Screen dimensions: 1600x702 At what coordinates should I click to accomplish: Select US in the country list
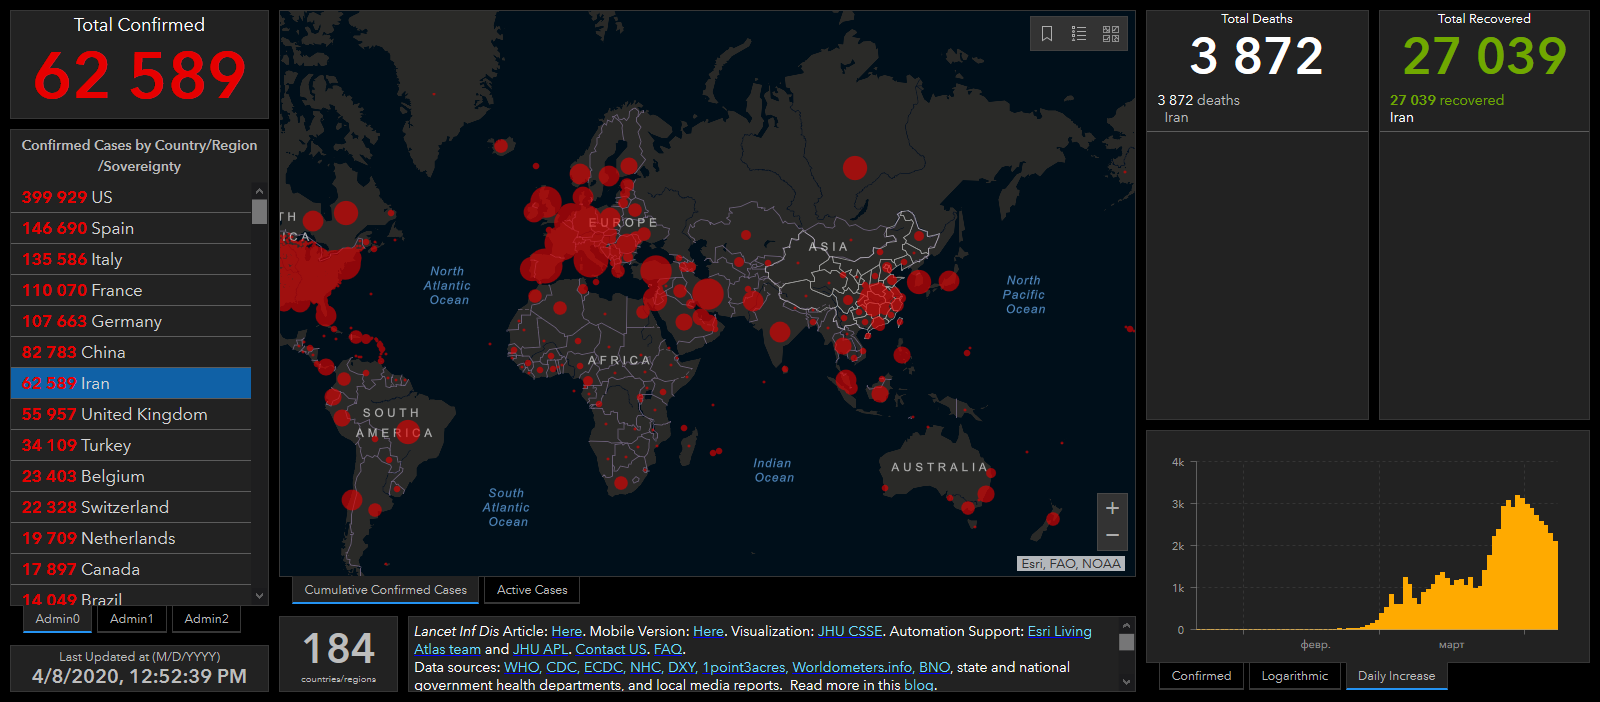(x=131, y=197)
